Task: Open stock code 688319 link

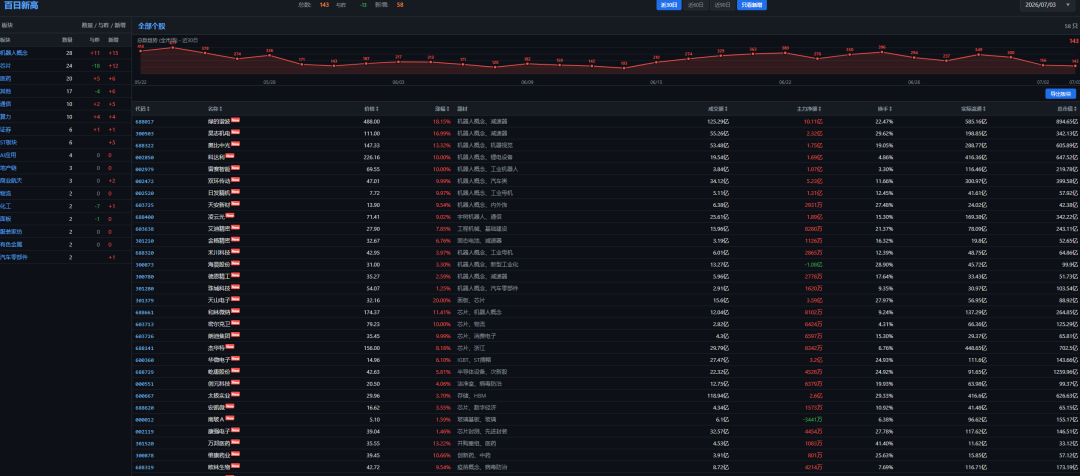Action: pyautogui.click(x=145, y=466)
